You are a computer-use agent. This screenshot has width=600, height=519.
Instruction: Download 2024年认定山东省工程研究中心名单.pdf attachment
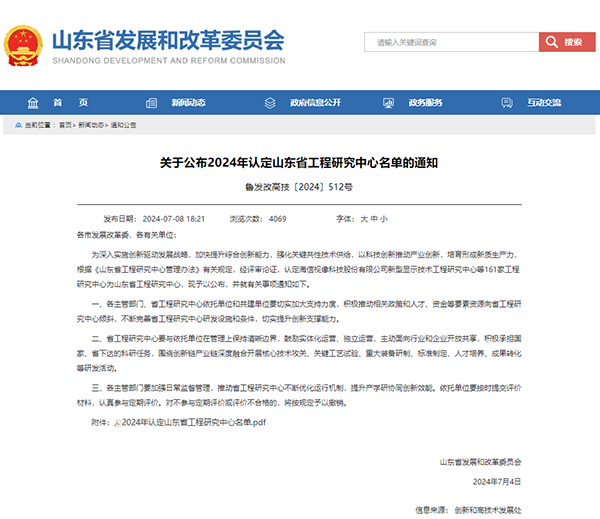pyautogui.click(x=192, y=423)
